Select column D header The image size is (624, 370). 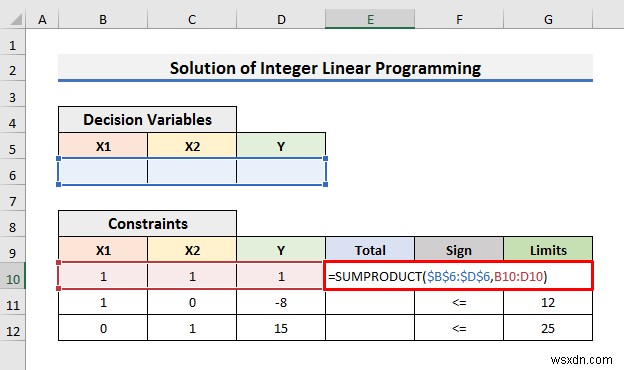coord(281,19)
